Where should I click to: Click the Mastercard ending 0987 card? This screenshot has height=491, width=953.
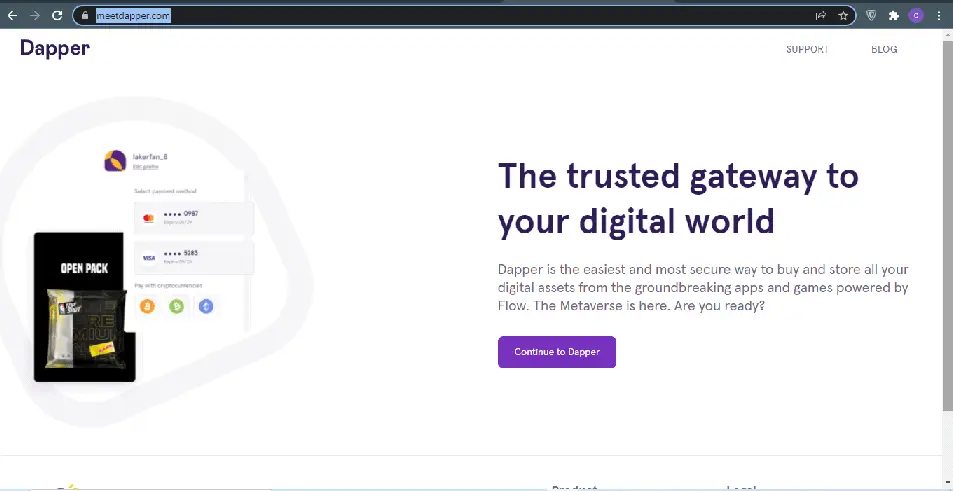pyautogui.click(x=194, y=218)
